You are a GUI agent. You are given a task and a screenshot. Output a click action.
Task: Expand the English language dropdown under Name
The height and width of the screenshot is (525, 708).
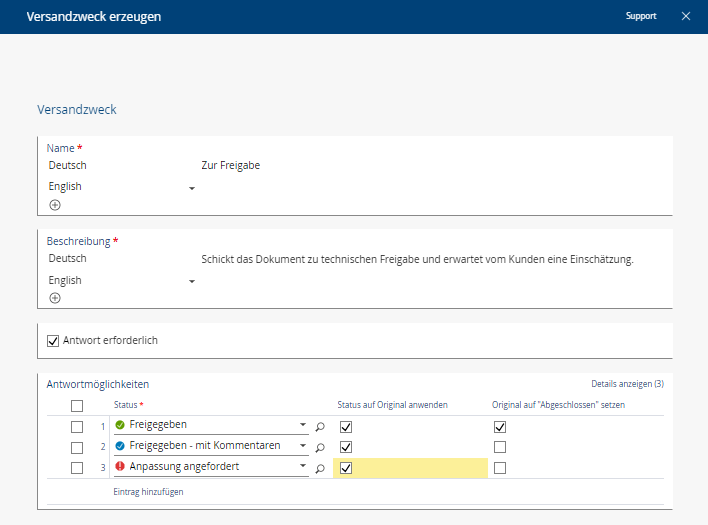pyautogui.click(x=191, y=187)
